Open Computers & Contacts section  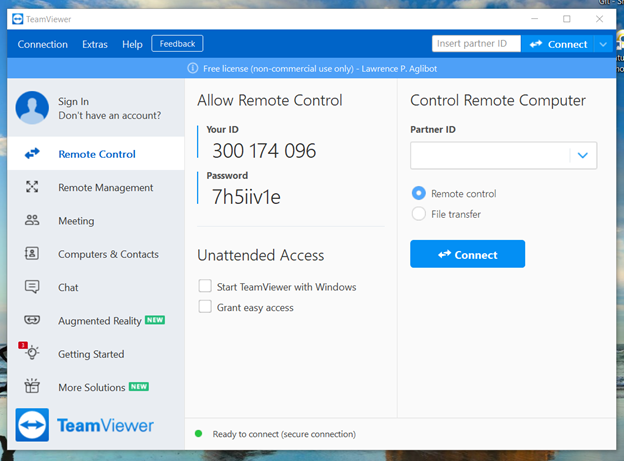(96, 254)
